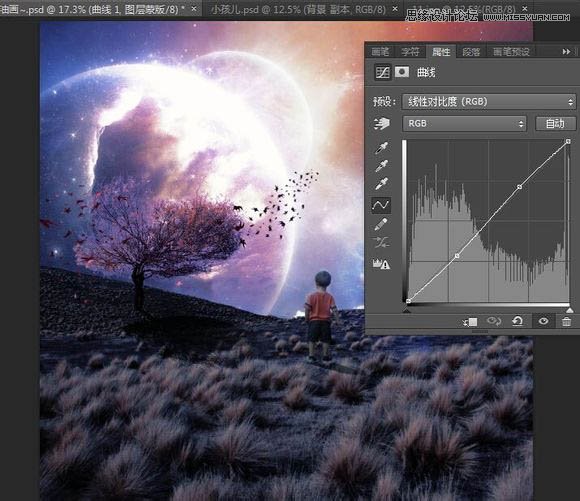Click the black input slider triangle
The image size is (580, 501).
[407, 310]
